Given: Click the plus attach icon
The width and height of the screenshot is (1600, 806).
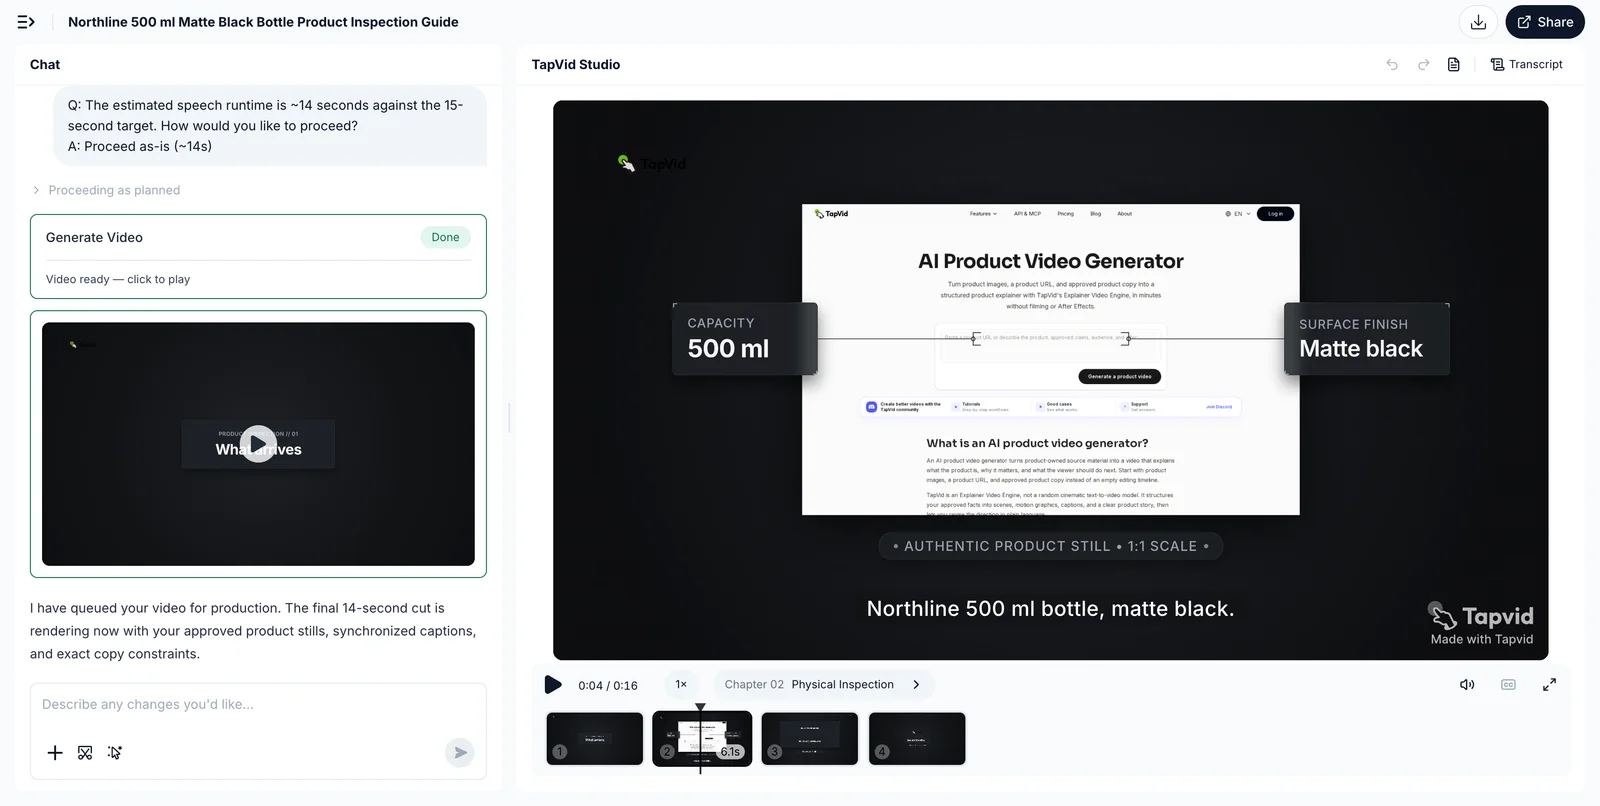Looking at the screenshot, I should (55, 753).
